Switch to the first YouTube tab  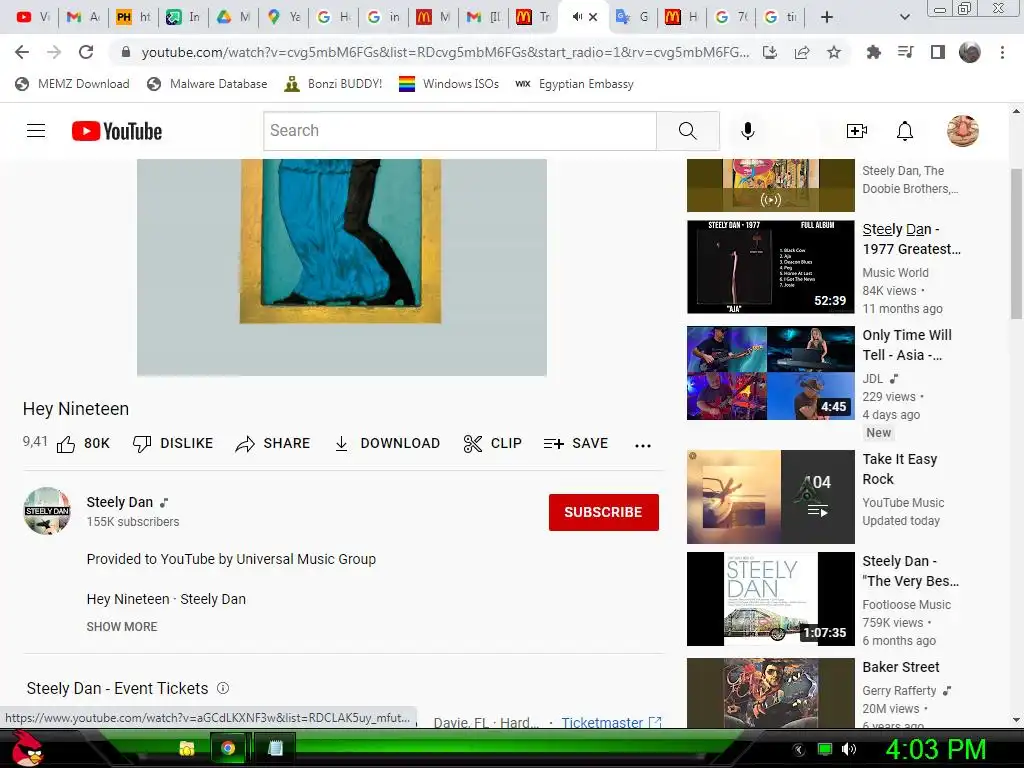tap(33, 17)
